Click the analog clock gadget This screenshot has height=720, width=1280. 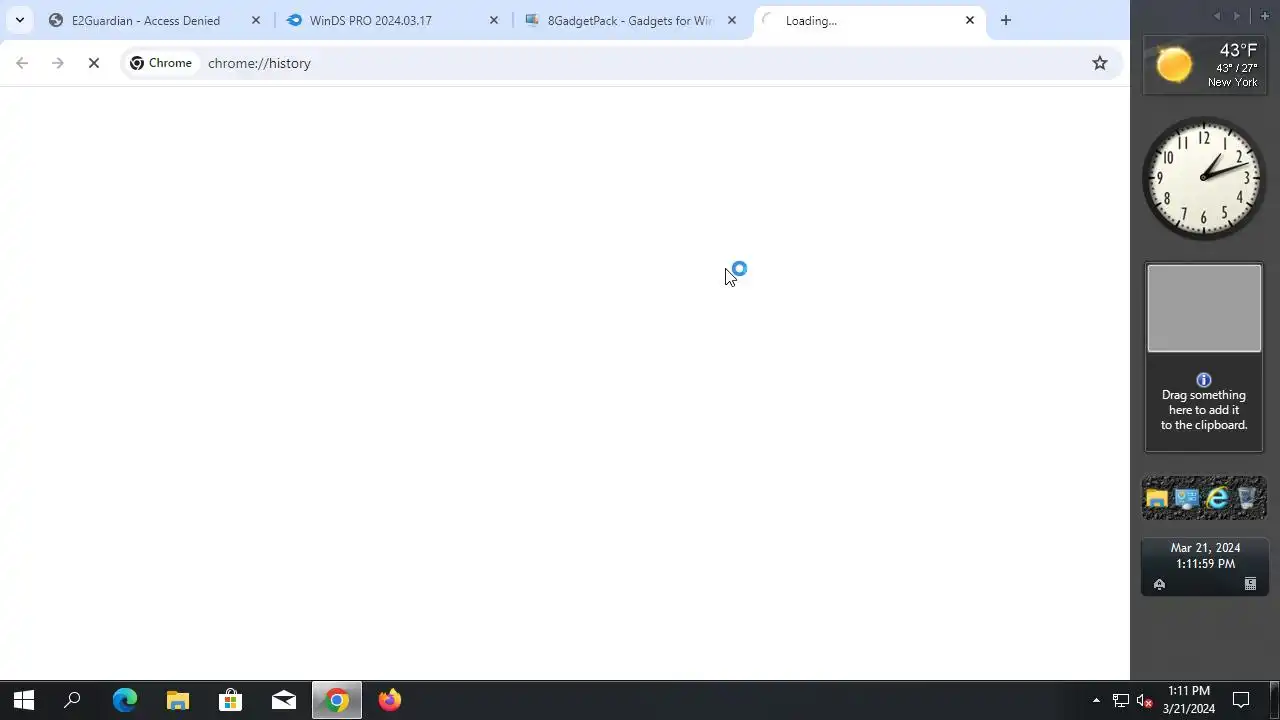1204,178
